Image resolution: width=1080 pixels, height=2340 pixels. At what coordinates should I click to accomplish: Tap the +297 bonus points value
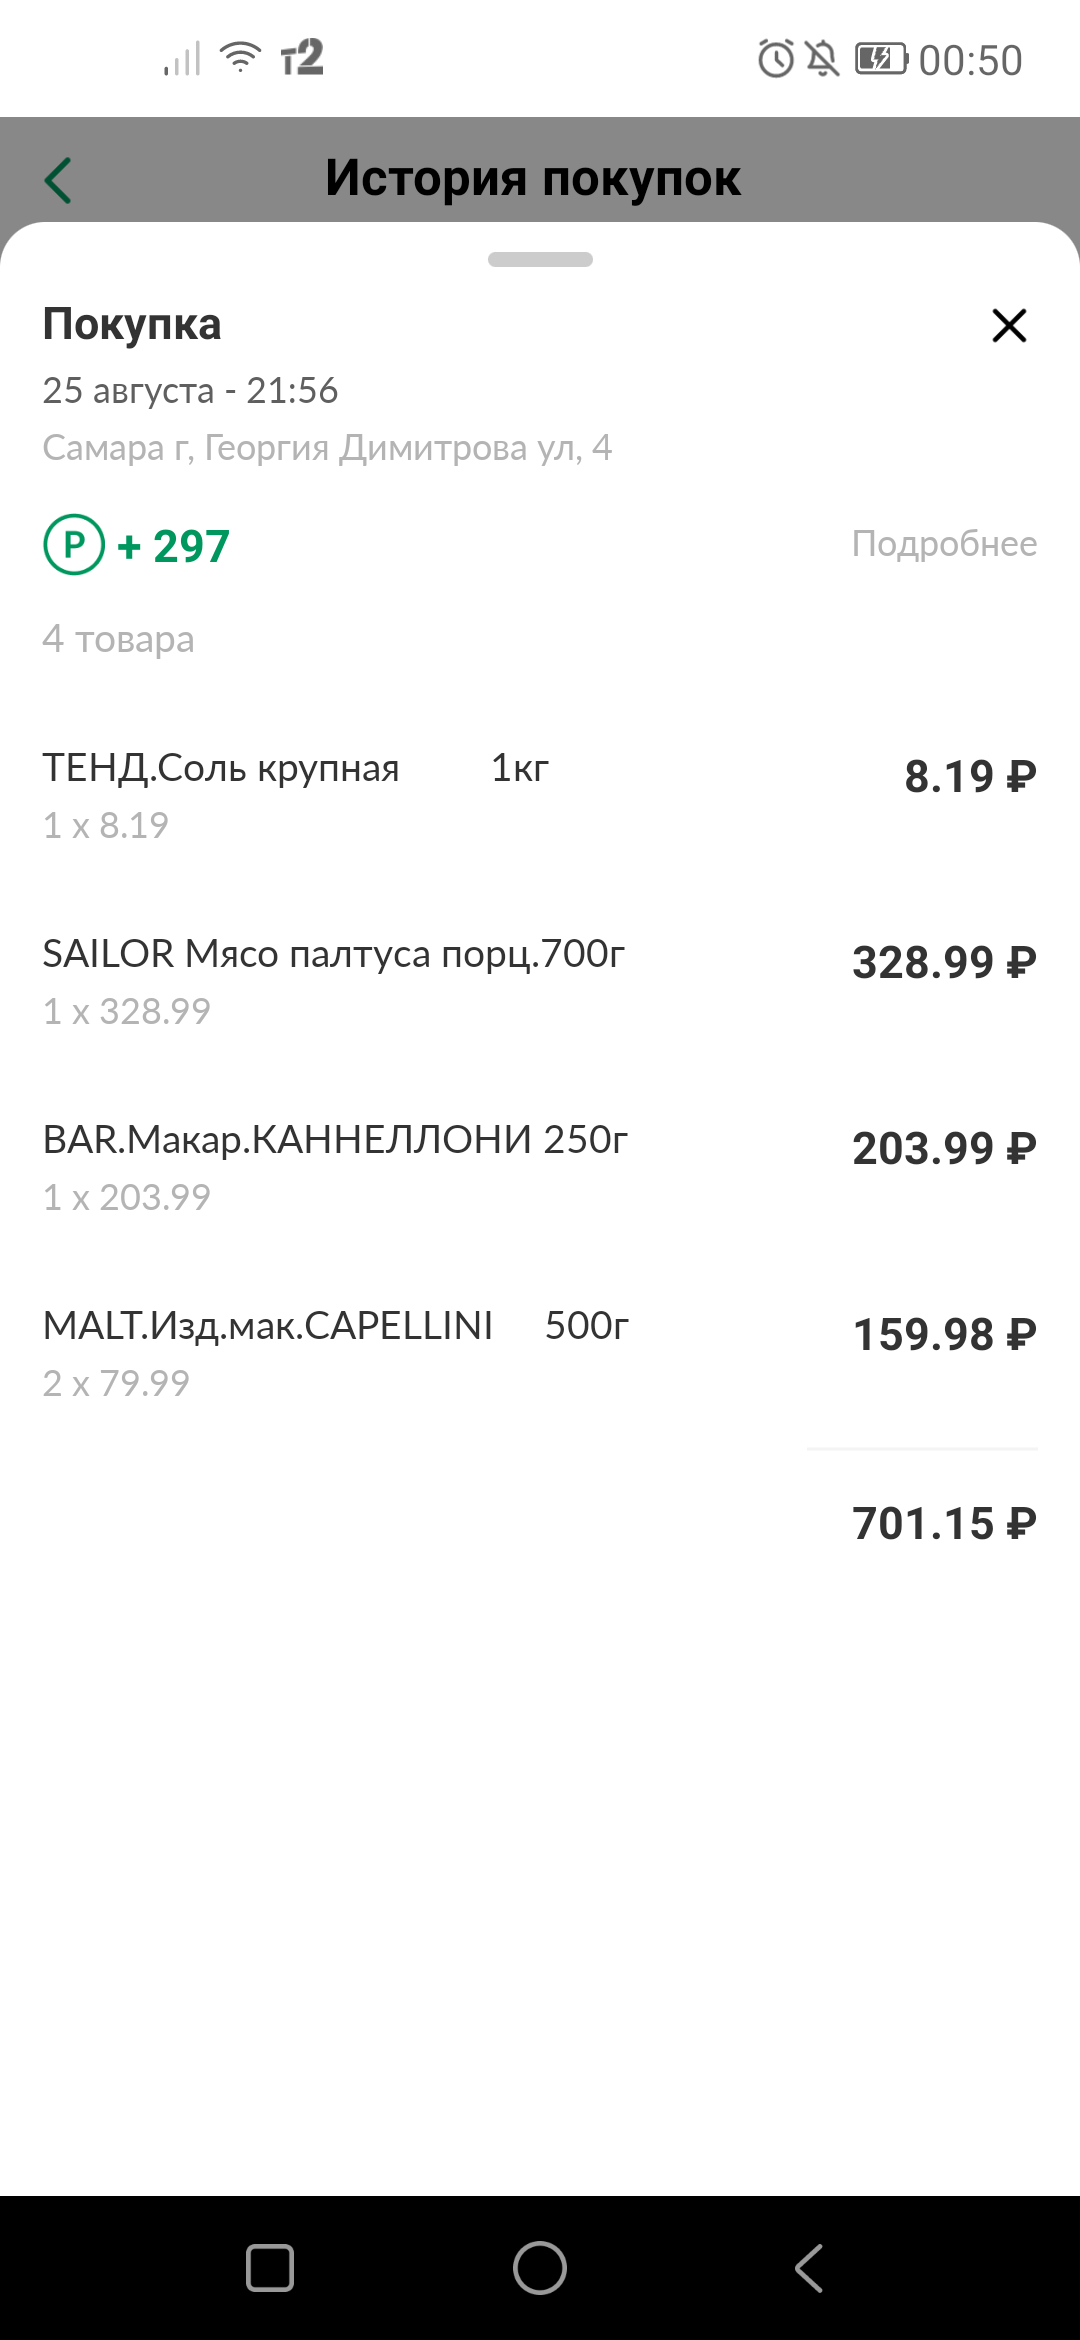(174, 546)
